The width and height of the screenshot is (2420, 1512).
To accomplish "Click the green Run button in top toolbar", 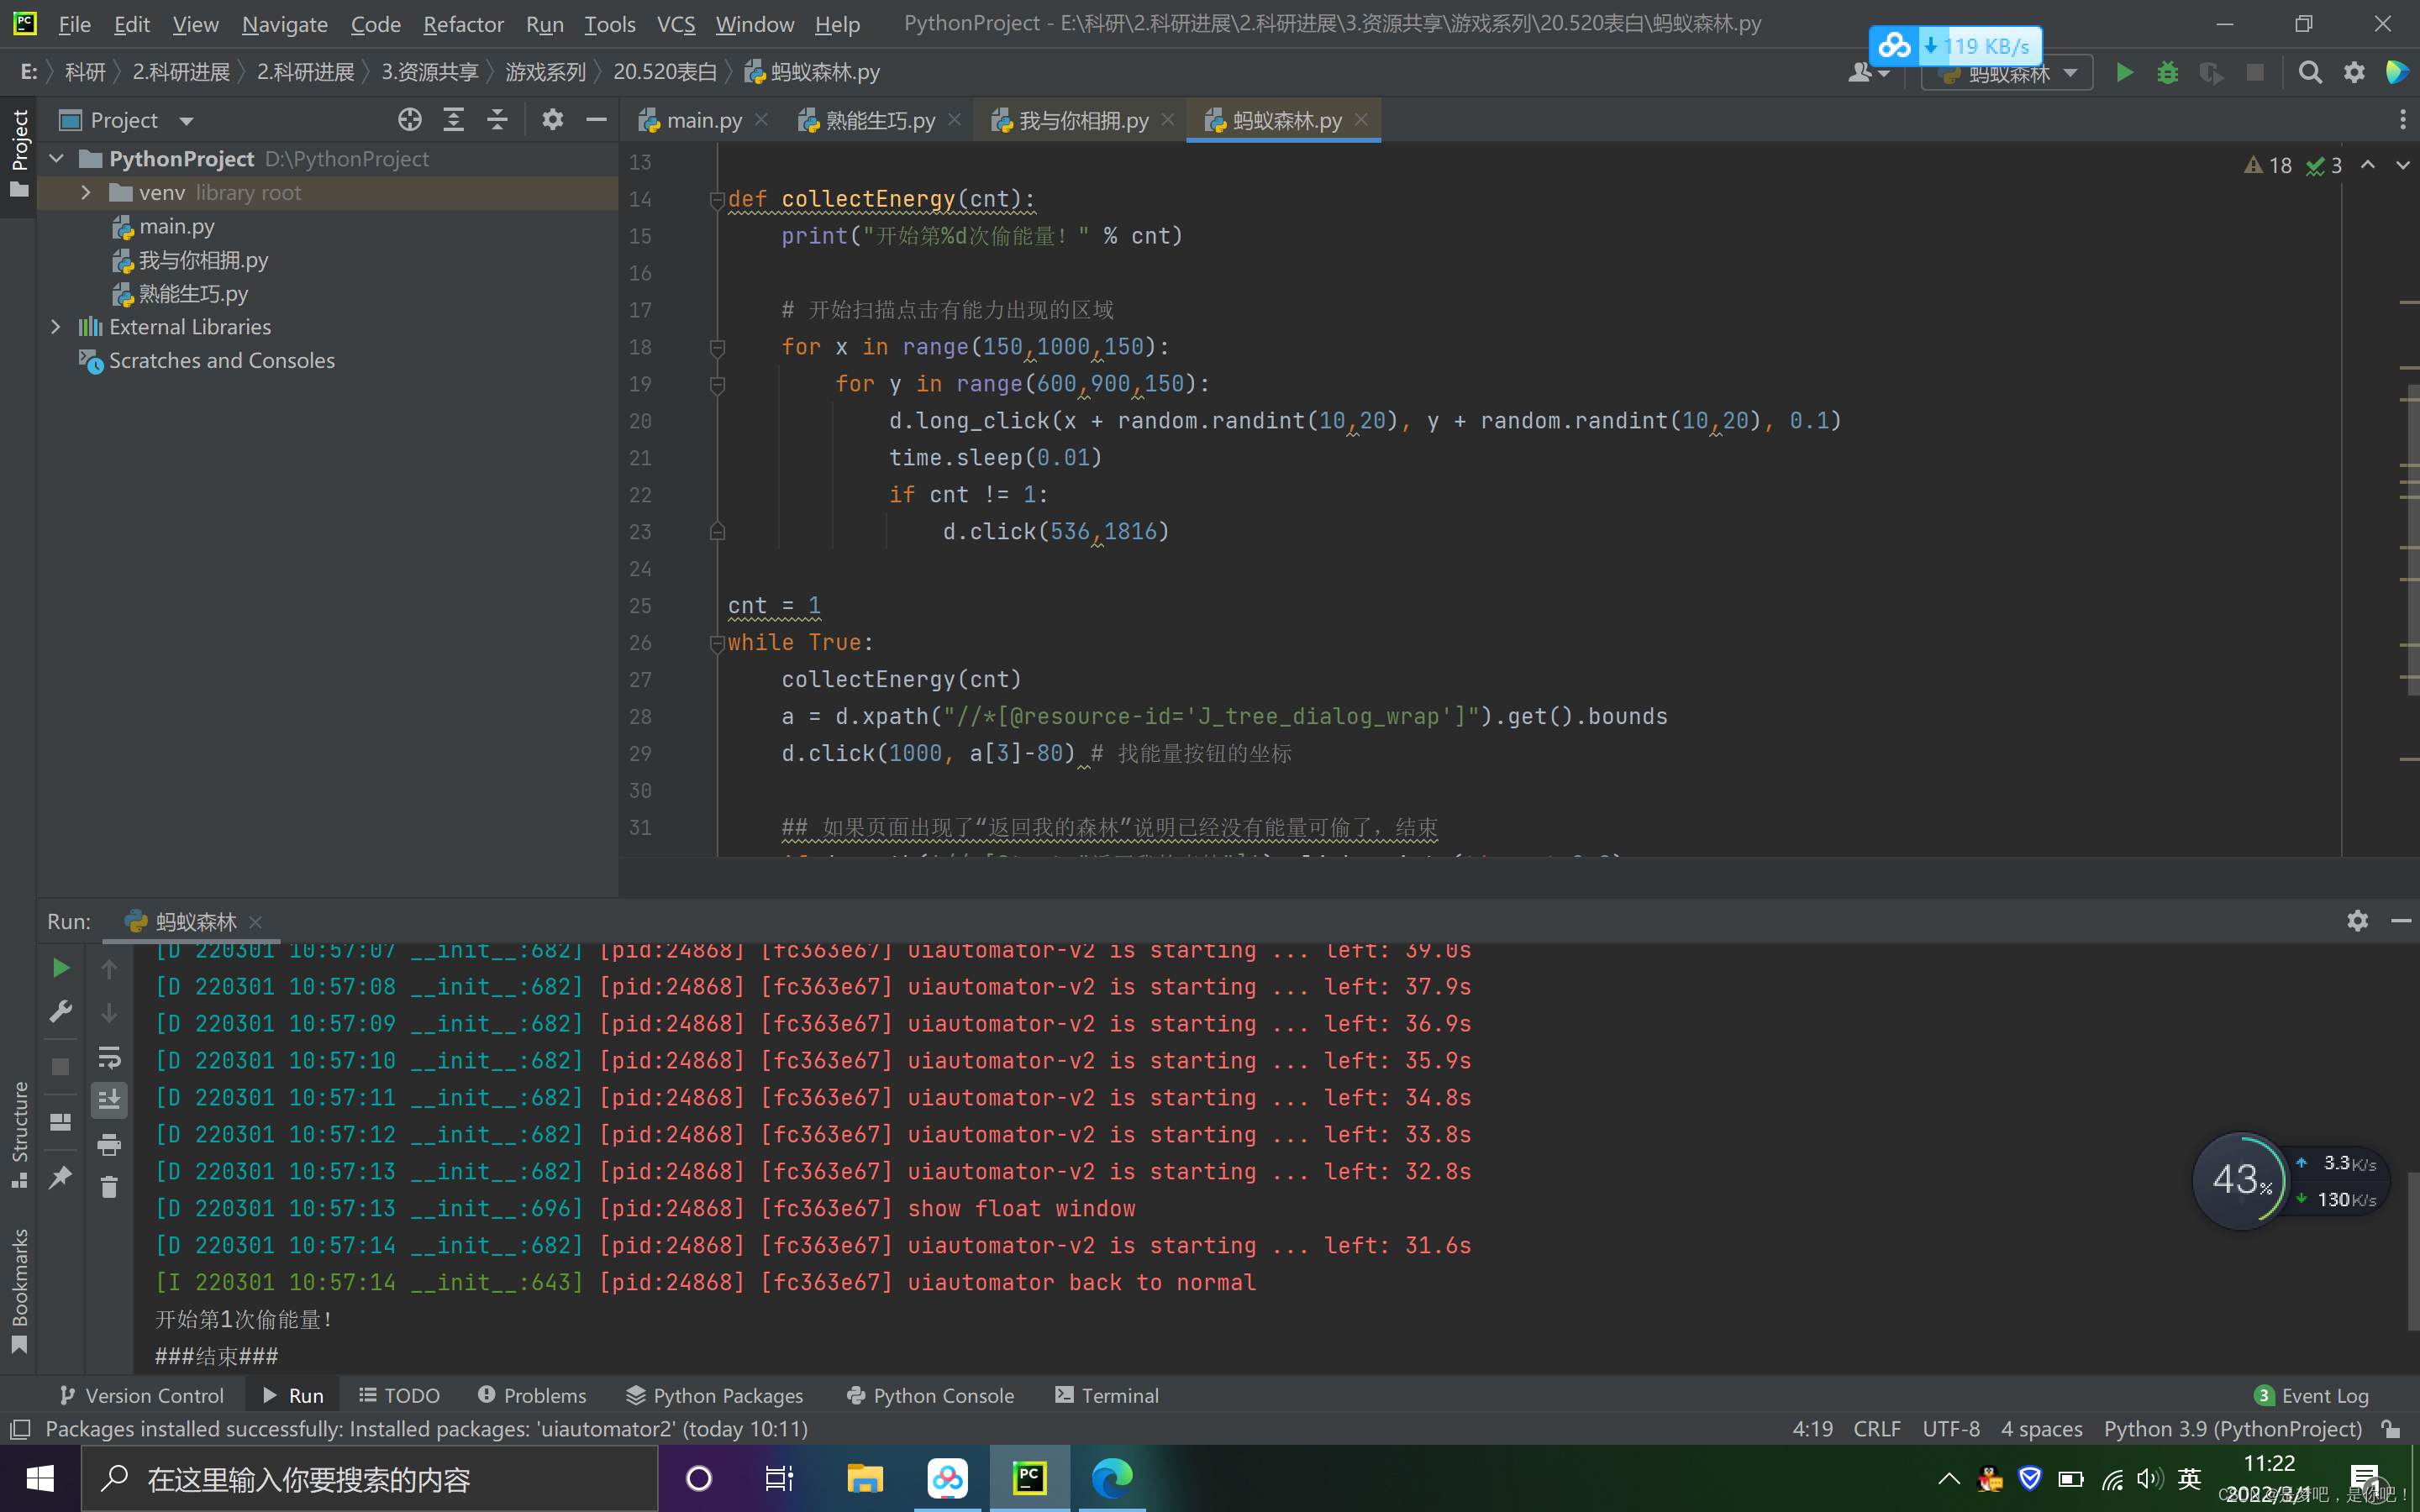I will click(2124, 73).
